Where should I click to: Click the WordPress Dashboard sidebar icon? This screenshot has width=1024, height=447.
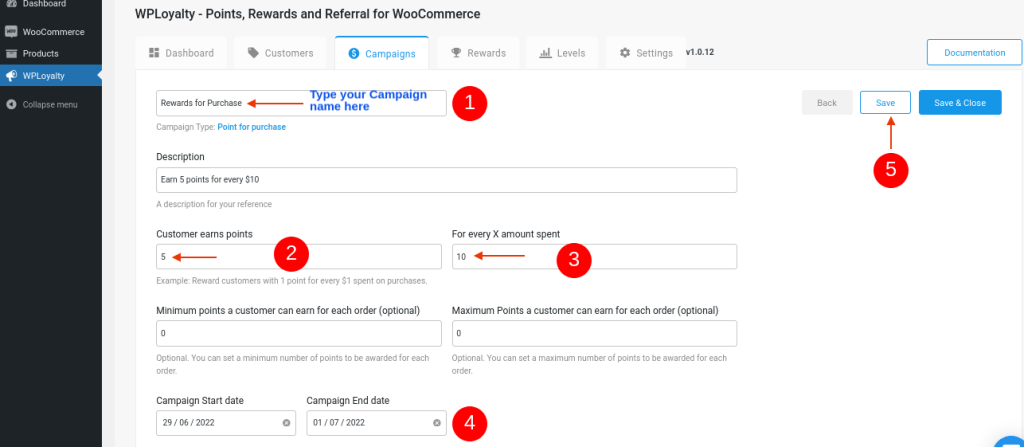[11, 4]
